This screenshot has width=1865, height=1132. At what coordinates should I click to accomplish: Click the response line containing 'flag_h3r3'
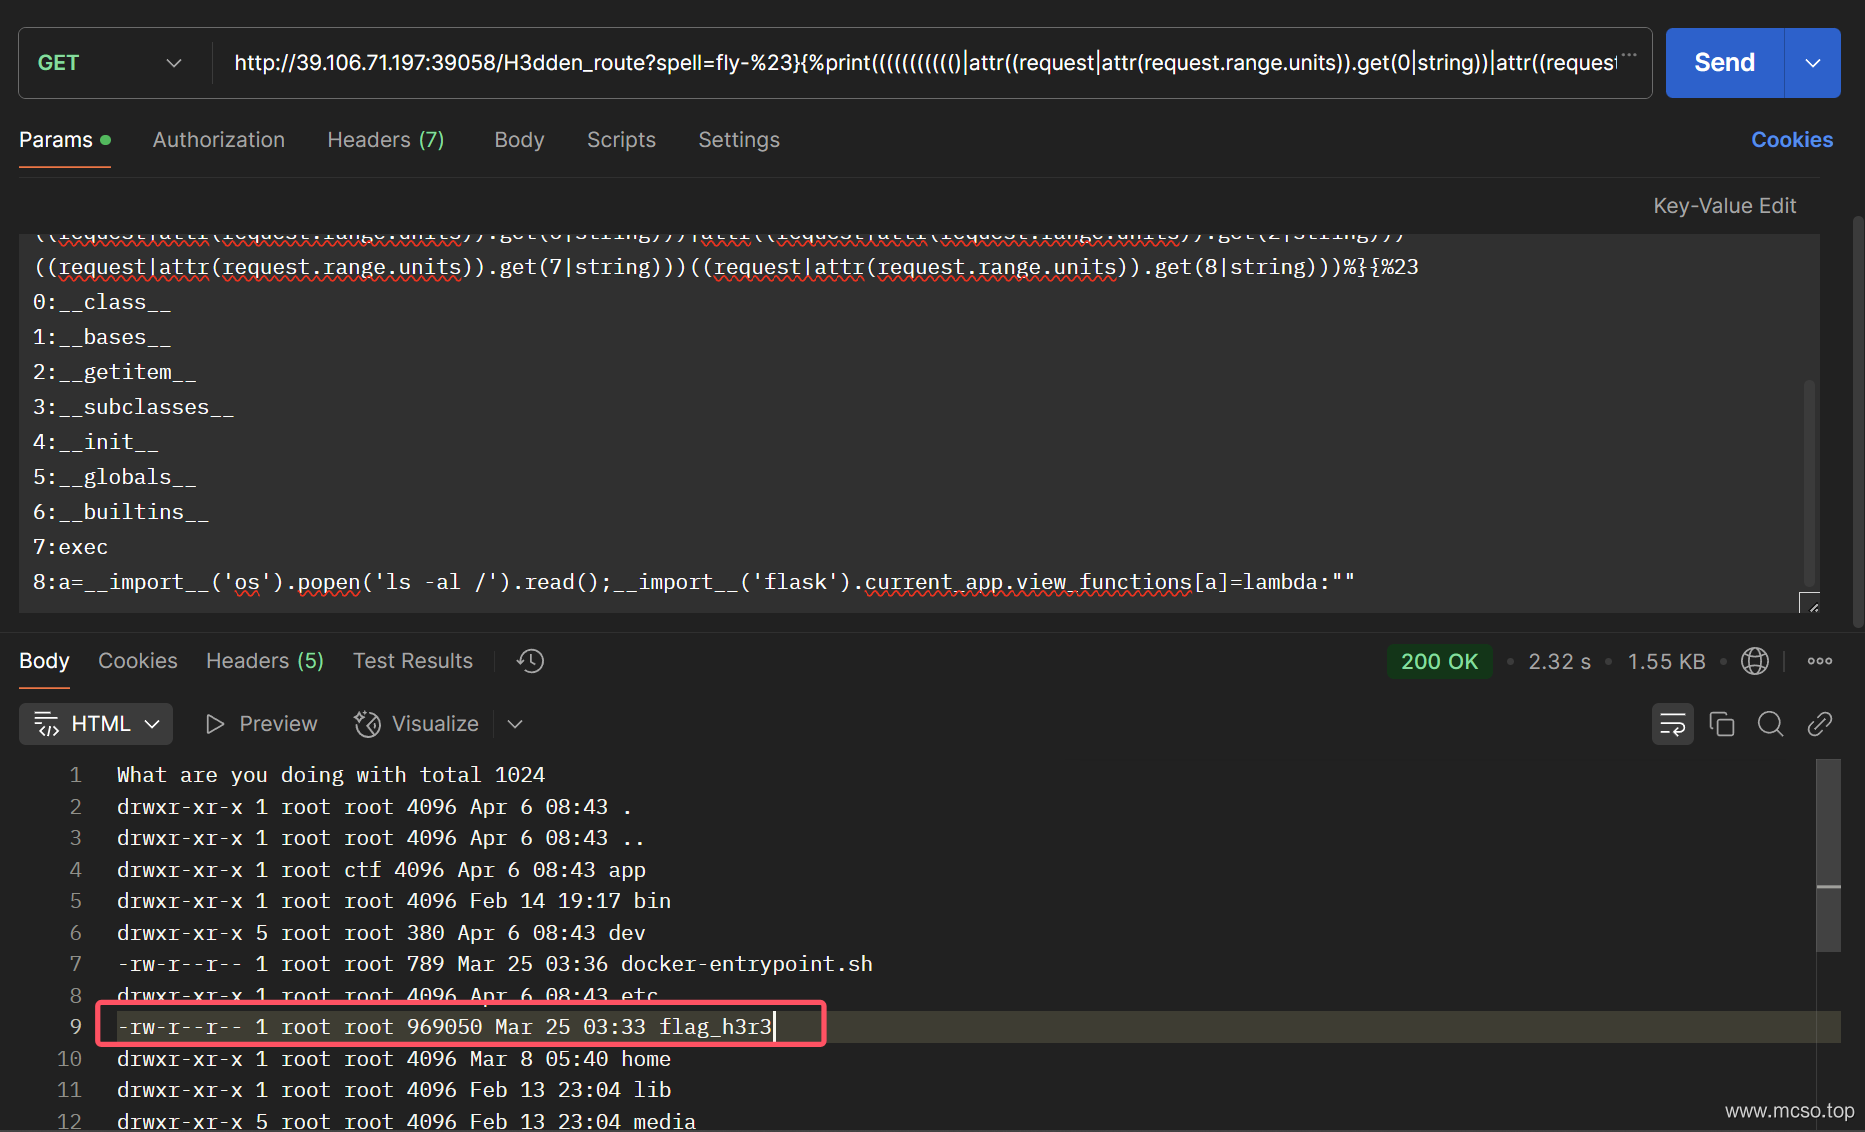[445, 1027]
